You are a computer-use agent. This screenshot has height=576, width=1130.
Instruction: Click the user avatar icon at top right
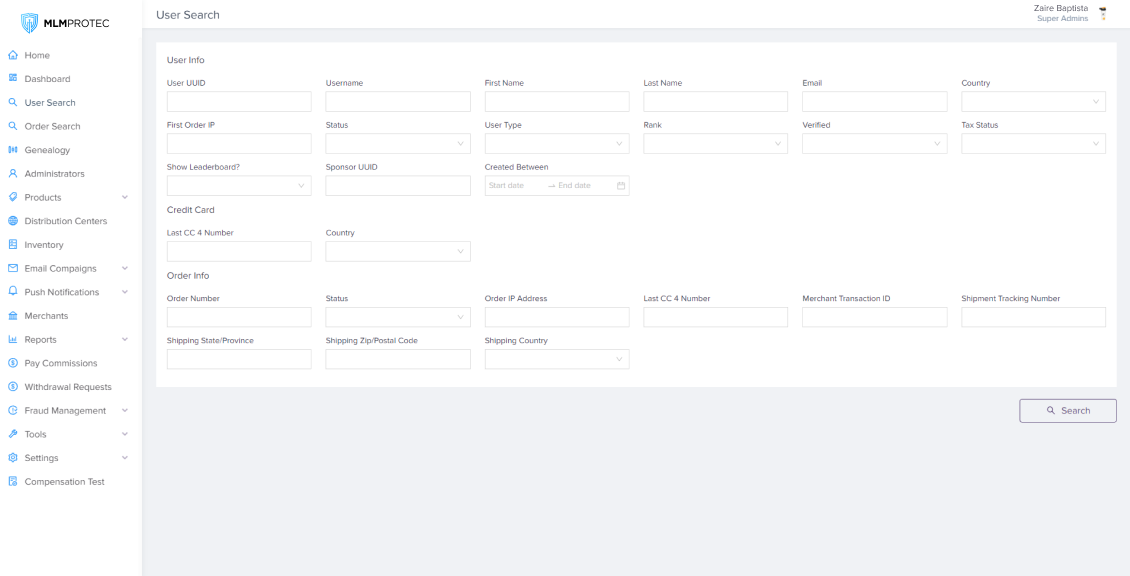pyautogui.click(x=1103, y=13)
